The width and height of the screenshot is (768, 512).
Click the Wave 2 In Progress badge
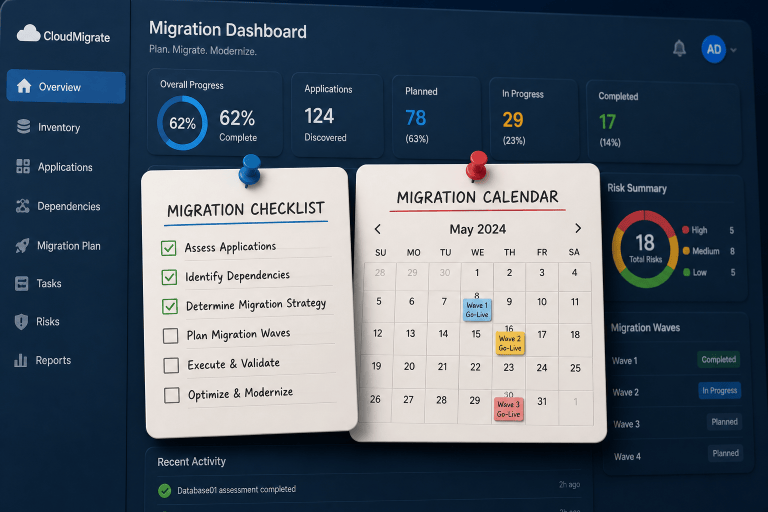720,390
